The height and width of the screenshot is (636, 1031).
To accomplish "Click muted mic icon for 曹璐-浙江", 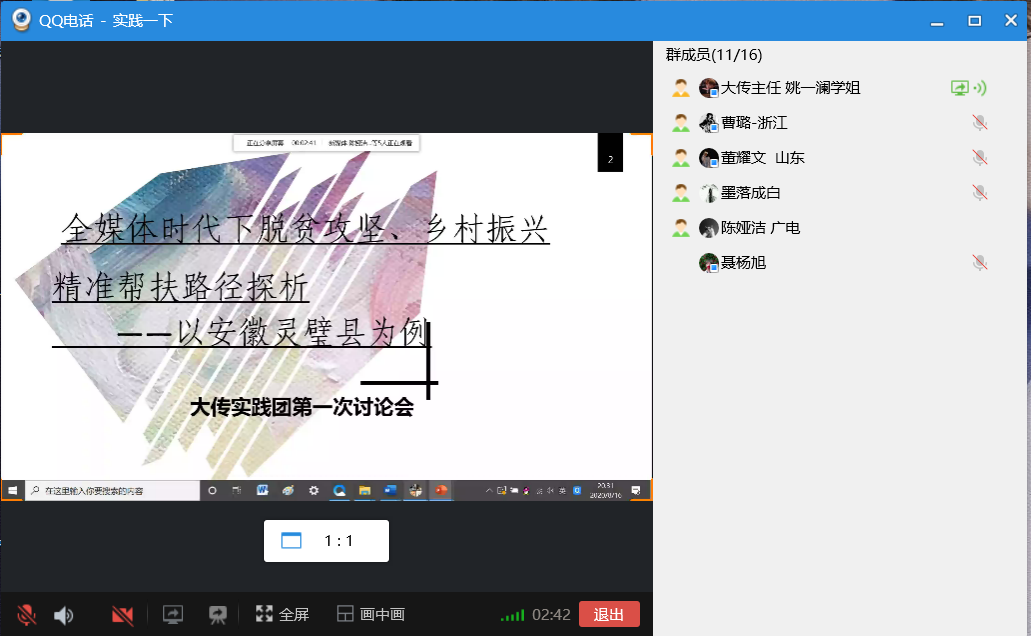I will 980,123.
